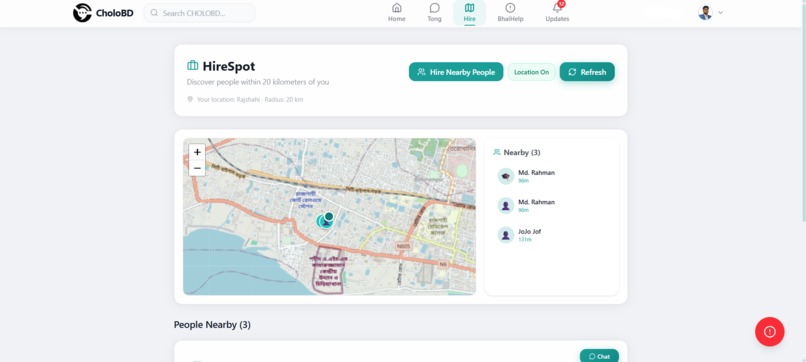Screen dimensions: 806x362
Task: Zoom in on the map
Action: 197,152
